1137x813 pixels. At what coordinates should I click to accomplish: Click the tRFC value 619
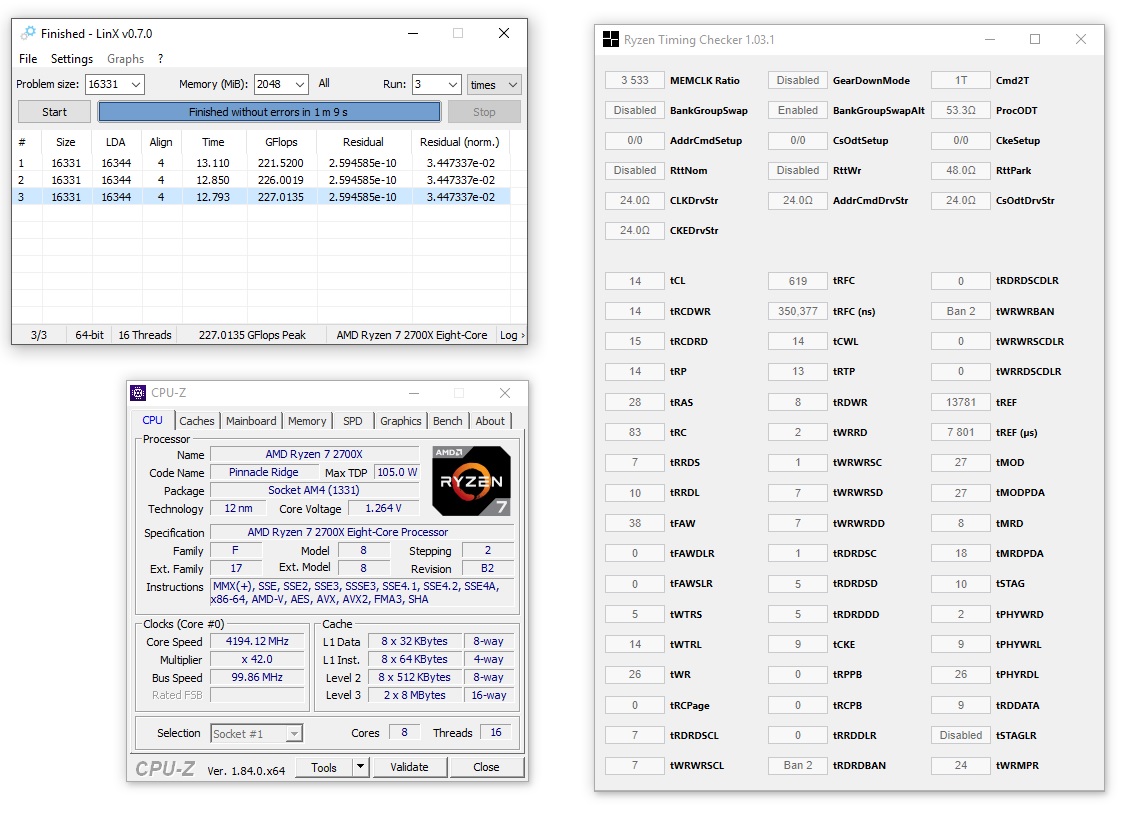(798, 281)
